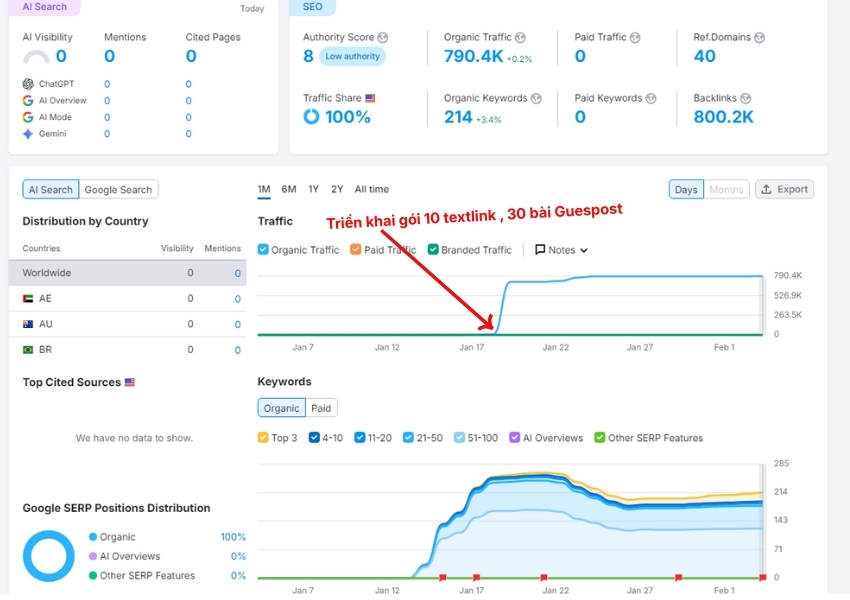This screenshot has height=600, width=850.
Task: Click the US flag beside Traffic Share
Action: click(370, 99)
